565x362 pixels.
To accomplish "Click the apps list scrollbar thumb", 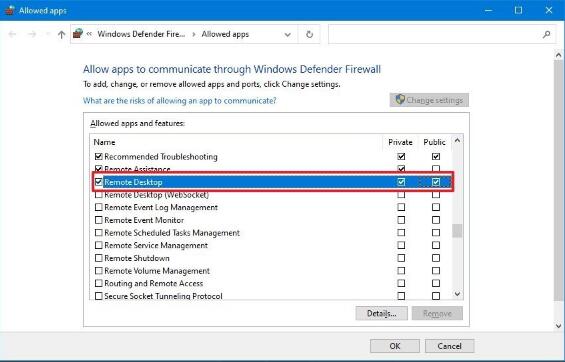I will click(457, 231).
